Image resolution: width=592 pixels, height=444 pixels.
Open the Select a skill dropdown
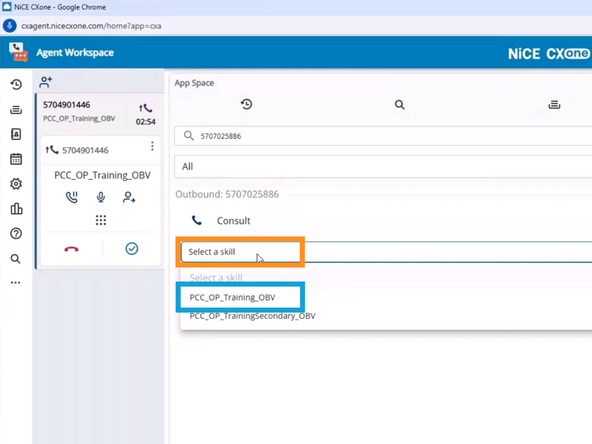[240, 252]
